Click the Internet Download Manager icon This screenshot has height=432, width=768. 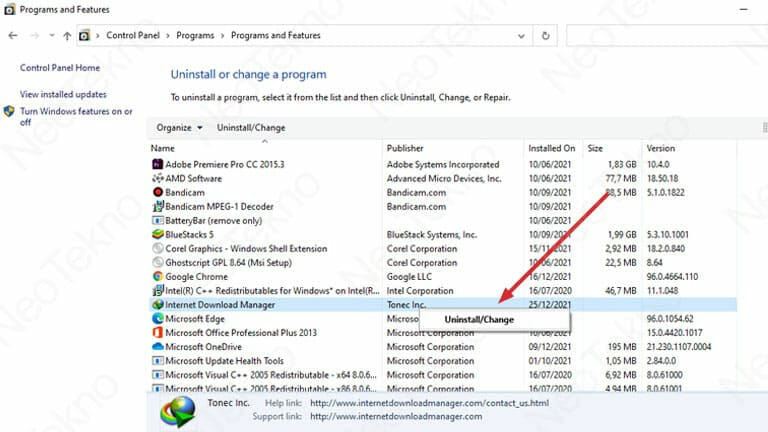click(157, 304)
